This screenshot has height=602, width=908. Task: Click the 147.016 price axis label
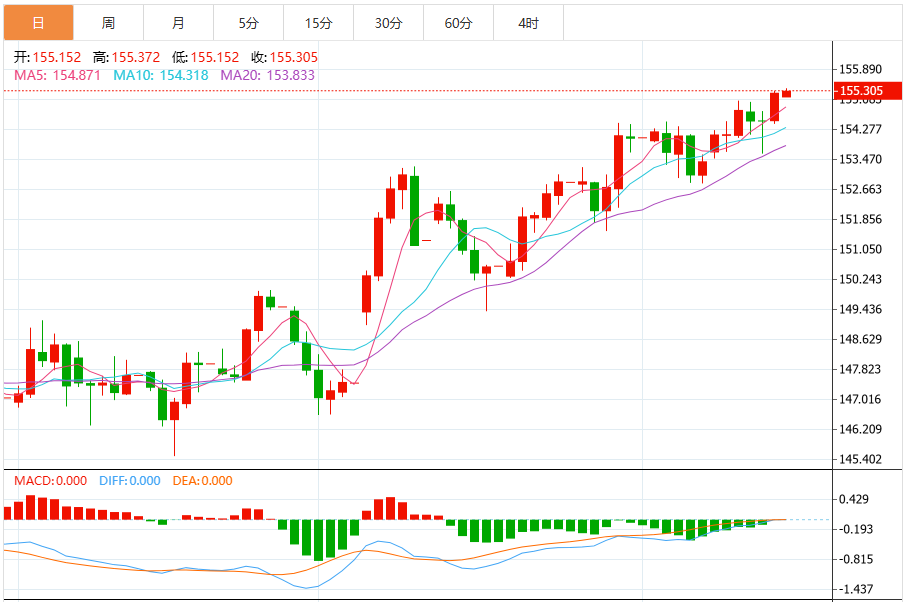[861, 399]
